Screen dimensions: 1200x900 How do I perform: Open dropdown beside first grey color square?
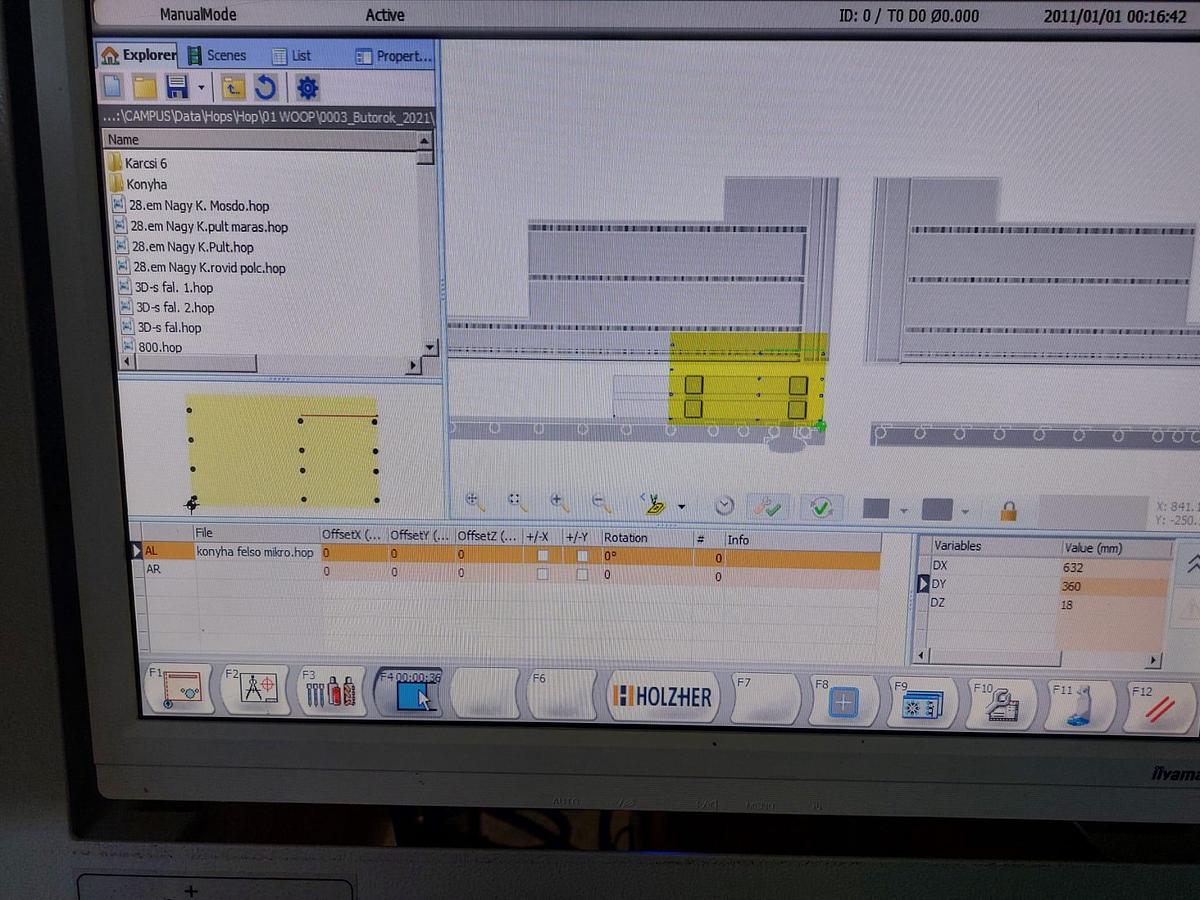[903, 510]
